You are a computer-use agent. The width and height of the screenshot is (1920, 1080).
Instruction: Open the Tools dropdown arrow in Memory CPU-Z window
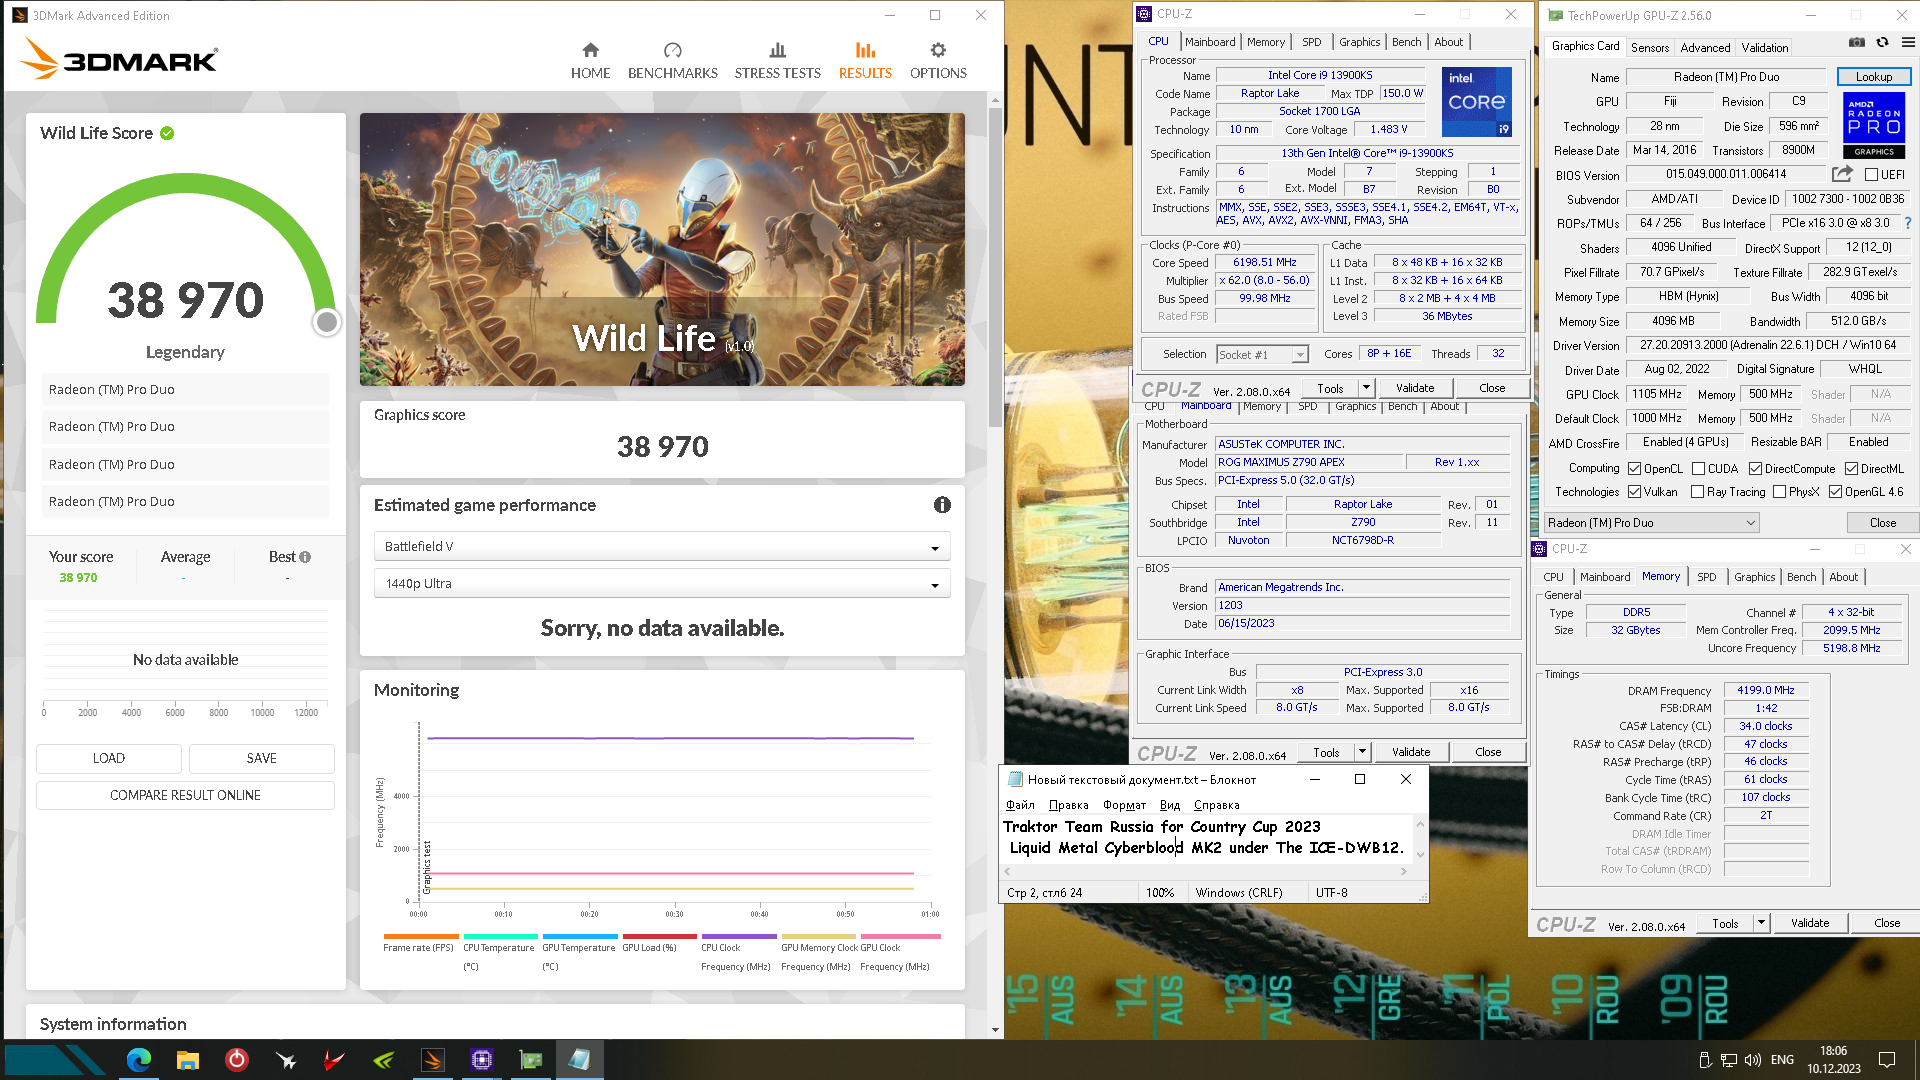tap(1761, 923)
